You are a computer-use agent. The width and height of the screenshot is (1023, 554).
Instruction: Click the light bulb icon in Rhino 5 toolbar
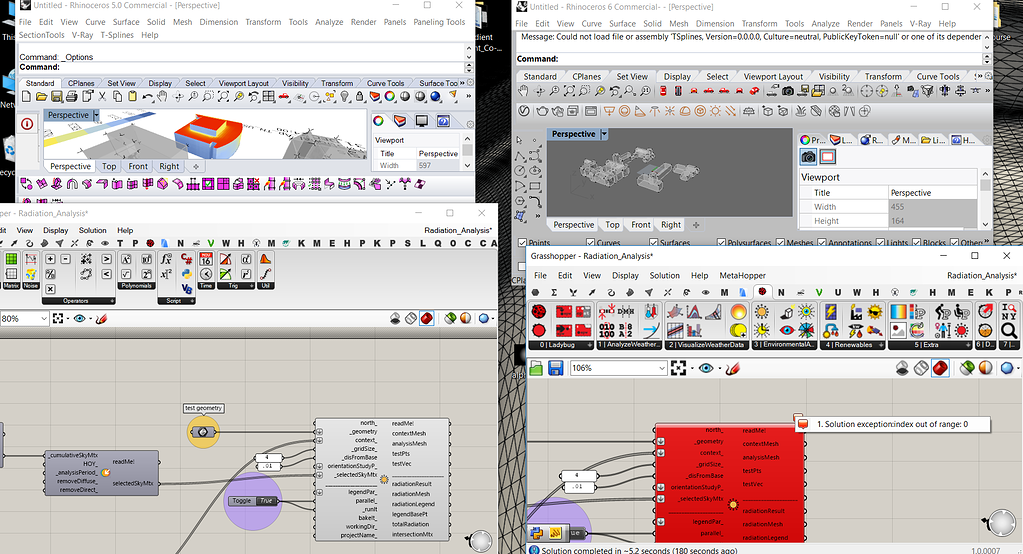344,97
